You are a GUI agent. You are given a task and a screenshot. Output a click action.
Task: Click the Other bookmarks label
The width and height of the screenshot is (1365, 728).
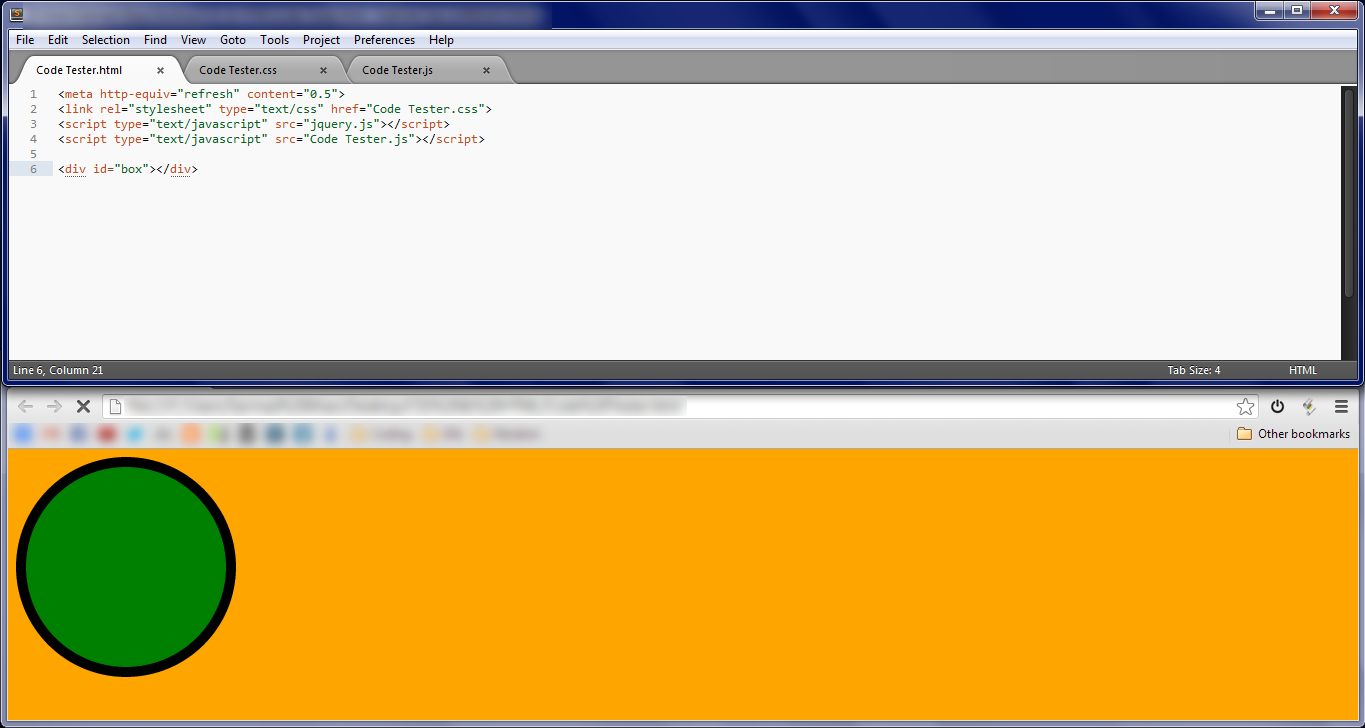pyautogui.click(x=1302, y=433)
